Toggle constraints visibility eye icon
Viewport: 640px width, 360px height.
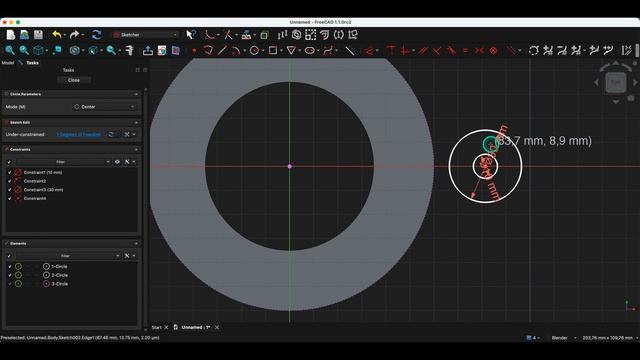click(x=117, y=162)
